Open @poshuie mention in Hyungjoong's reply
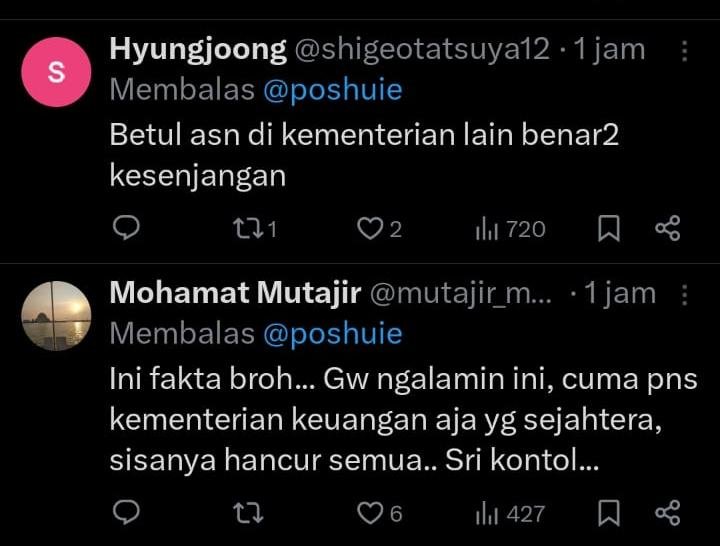 coord(332,90)
